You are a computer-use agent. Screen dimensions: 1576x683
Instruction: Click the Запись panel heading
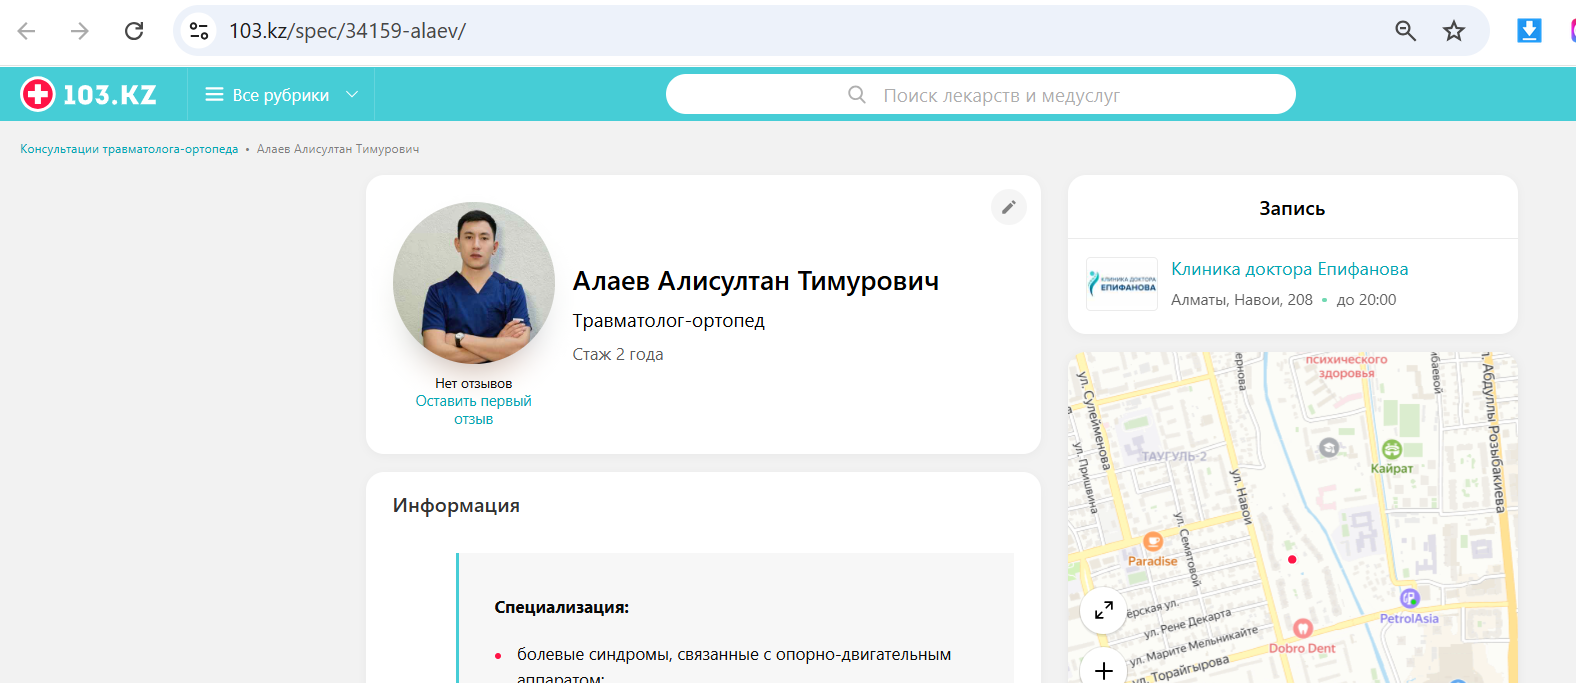pyautogui.click(x=1292, y=208)
